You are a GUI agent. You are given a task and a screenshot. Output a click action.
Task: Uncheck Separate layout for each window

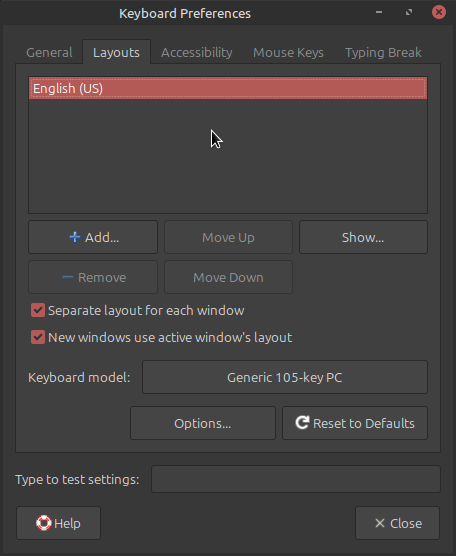[38, 310]
